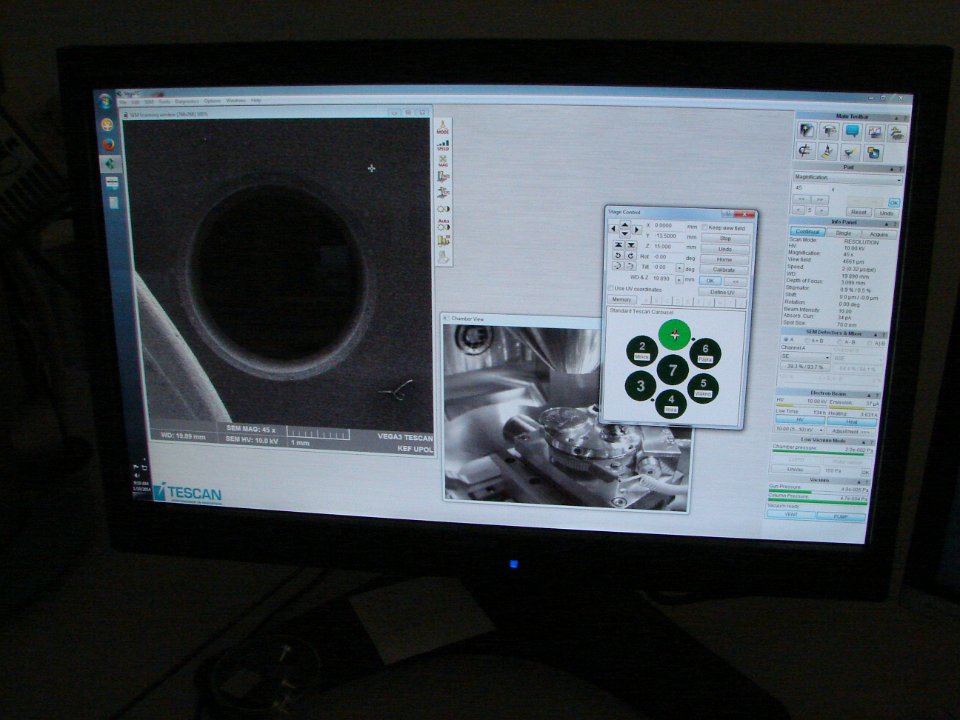This screenshot has width=960, height=720.
Task: Enable the Use UV coordinates checkbox
Action: (611, 288)
